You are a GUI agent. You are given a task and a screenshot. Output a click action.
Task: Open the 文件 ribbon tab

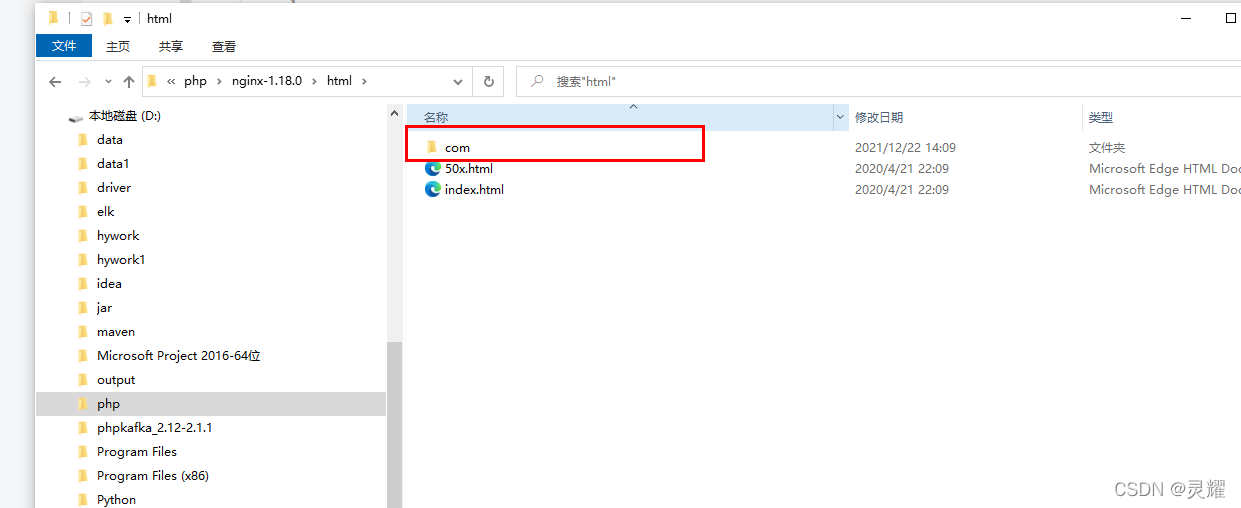[64, 46]
